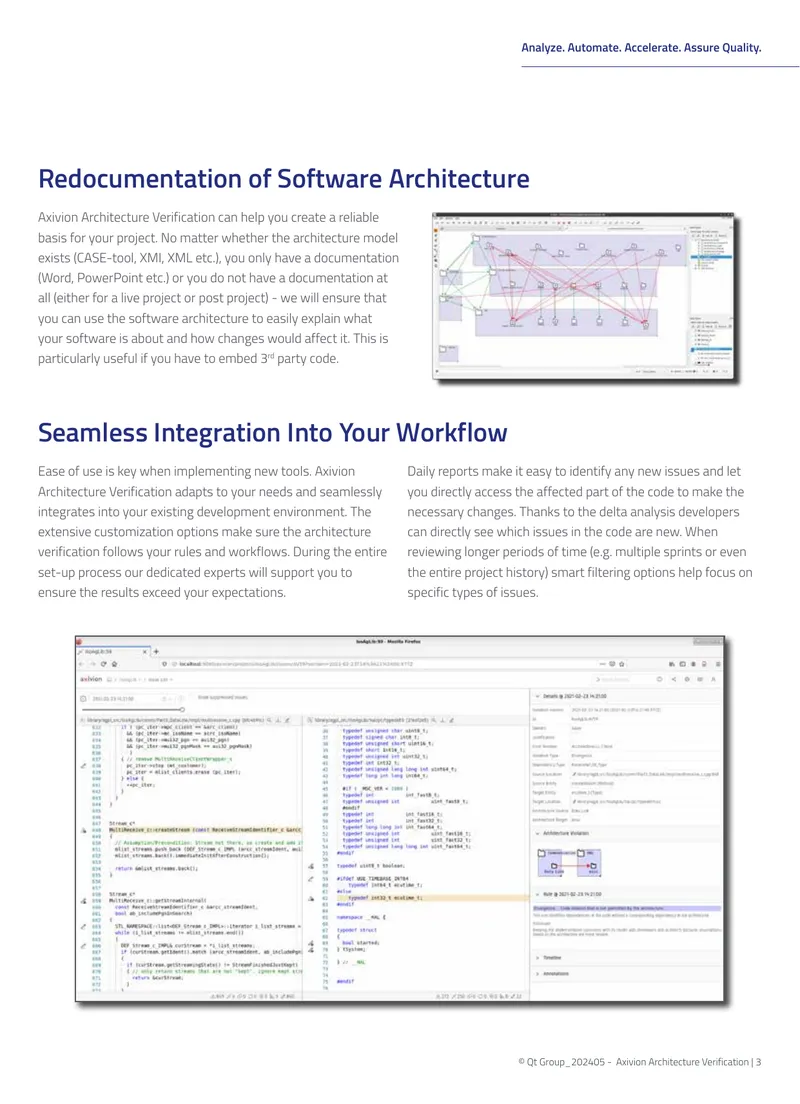Select the MultiReceive_c::createStream code line

[205, 830]
